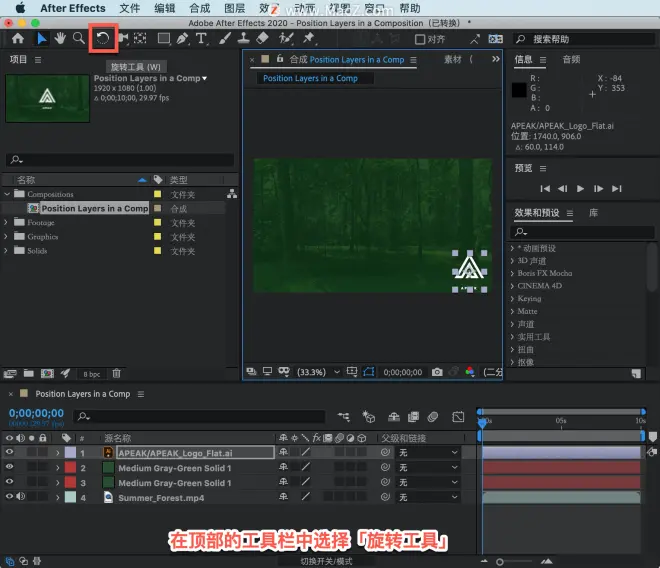Select the Puppet Pin tool

click(309, 39)
